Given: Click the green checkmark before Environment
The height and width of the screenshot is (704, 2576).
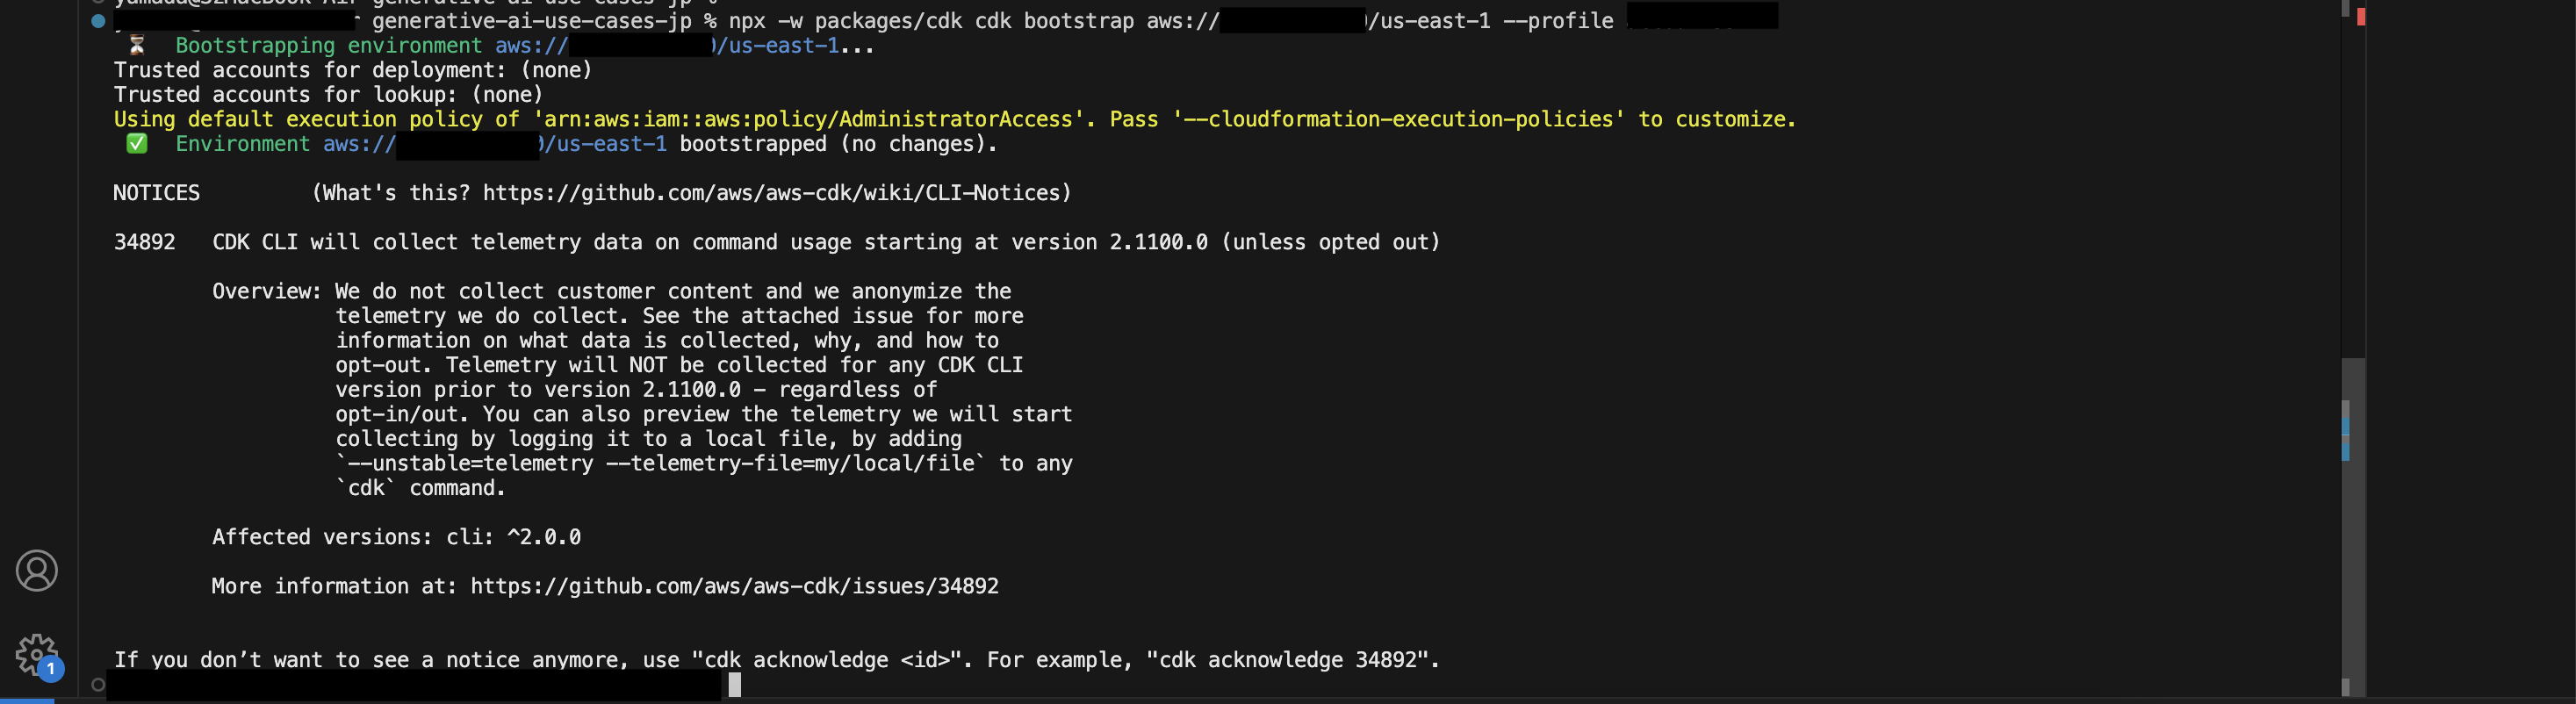Looking at the screenshot, I should [137, 144].
